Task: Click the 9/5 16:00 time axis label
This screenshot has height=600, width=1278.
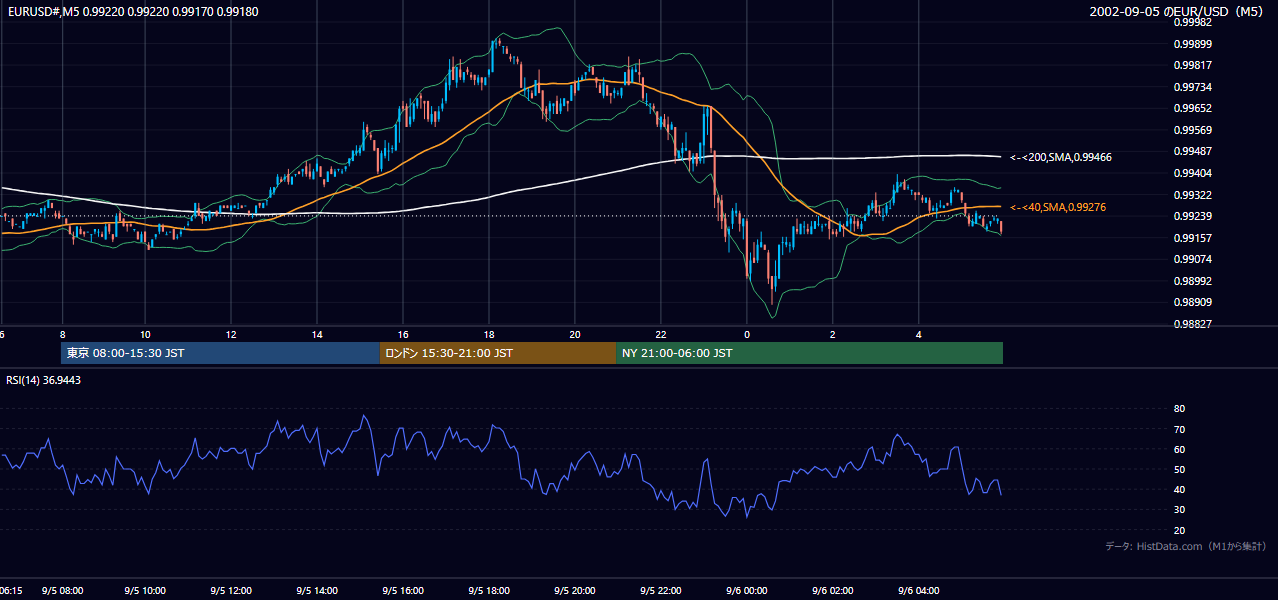Action: [x=403, y=591]
